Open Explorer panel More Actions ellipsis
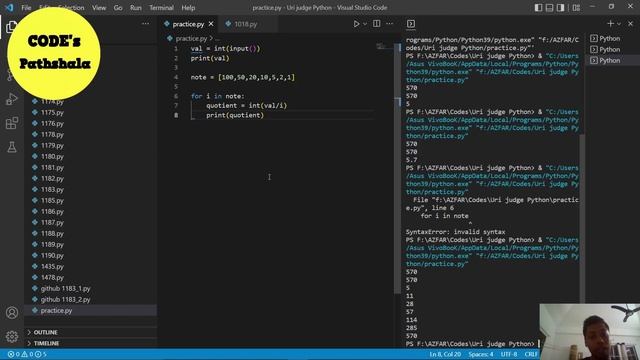The height and width of the screenshot is (360, 640). [x=145, y=24]
